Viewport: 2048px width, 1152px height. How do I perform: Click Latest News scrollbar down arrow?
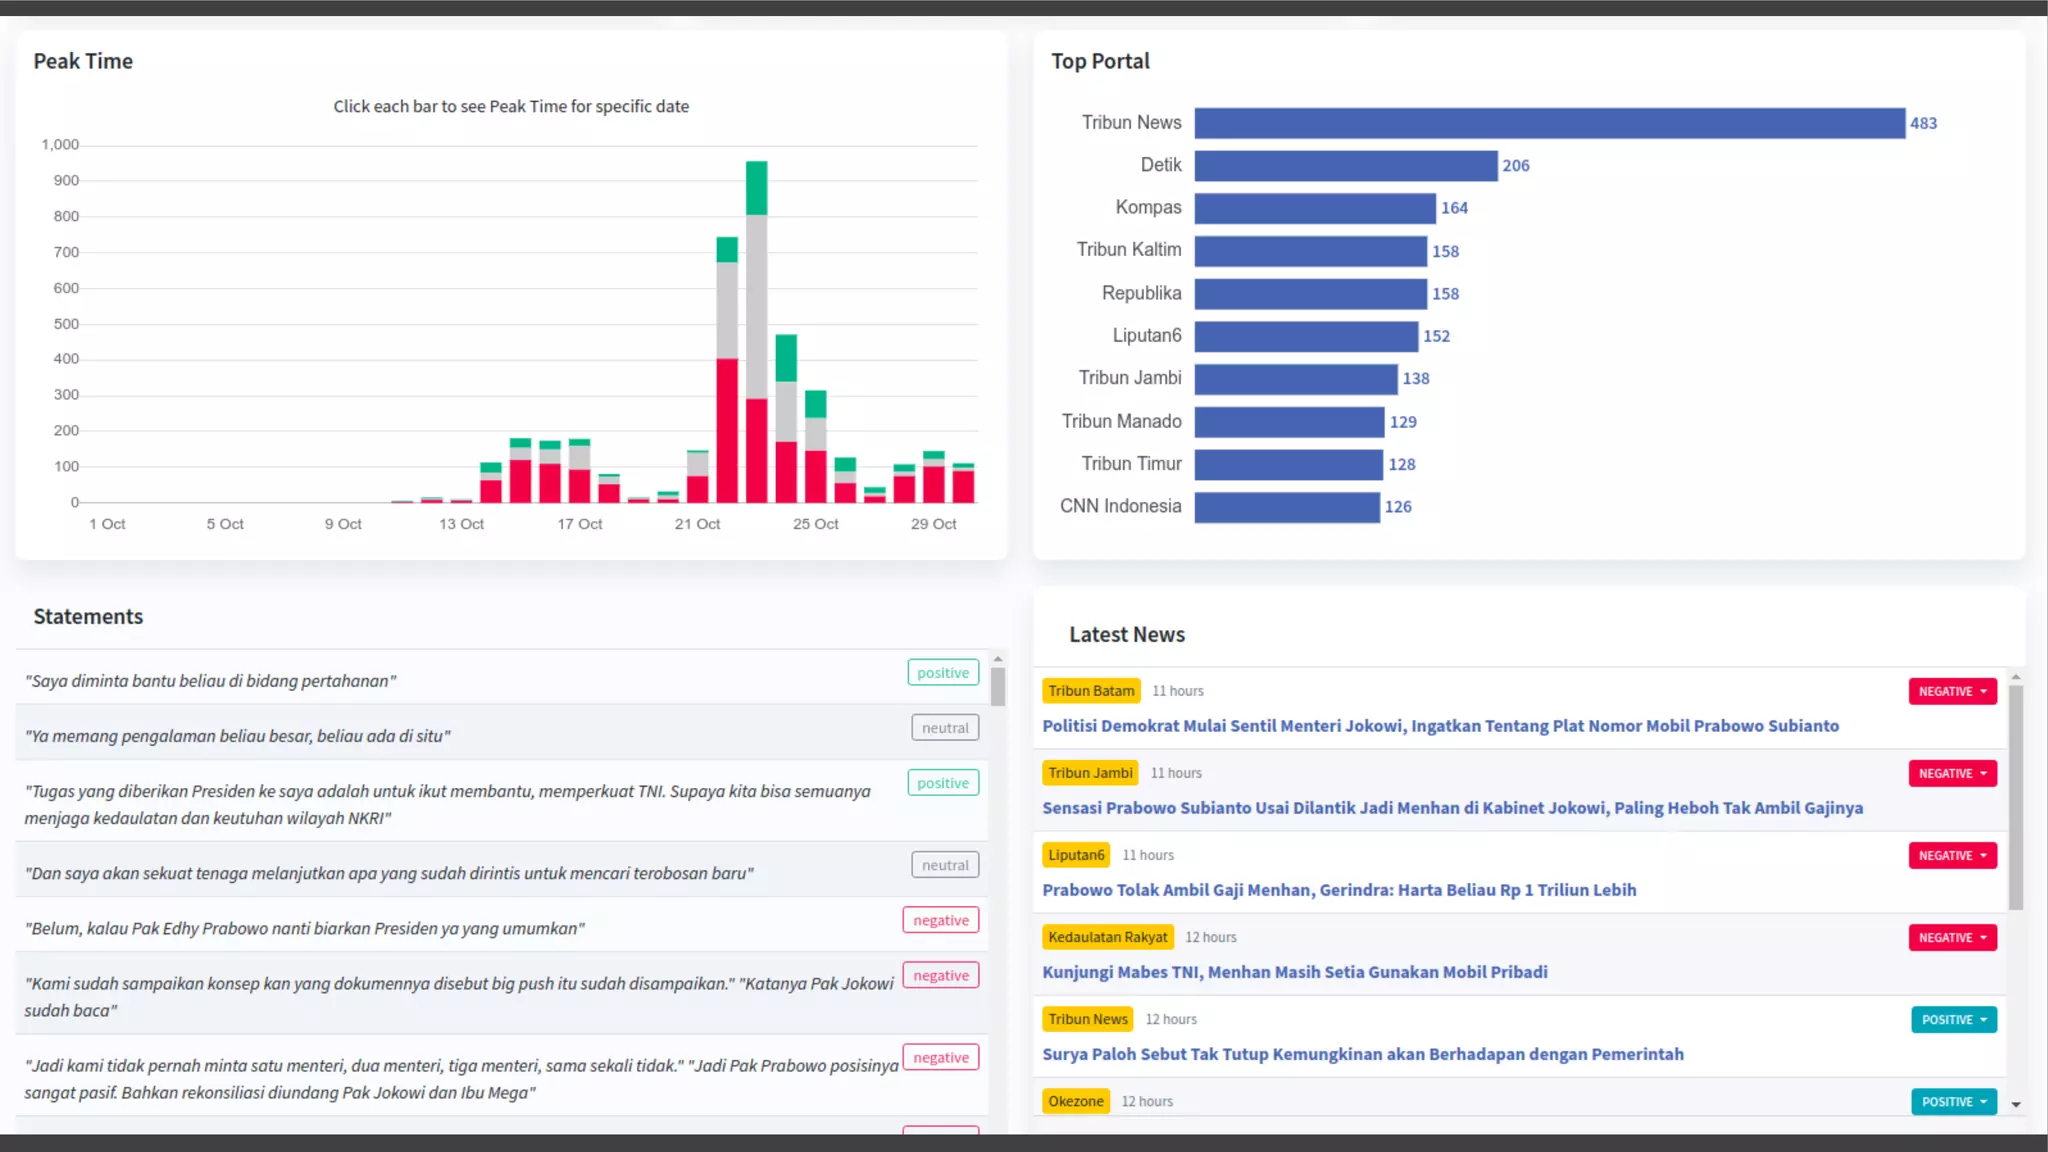2015,1105
